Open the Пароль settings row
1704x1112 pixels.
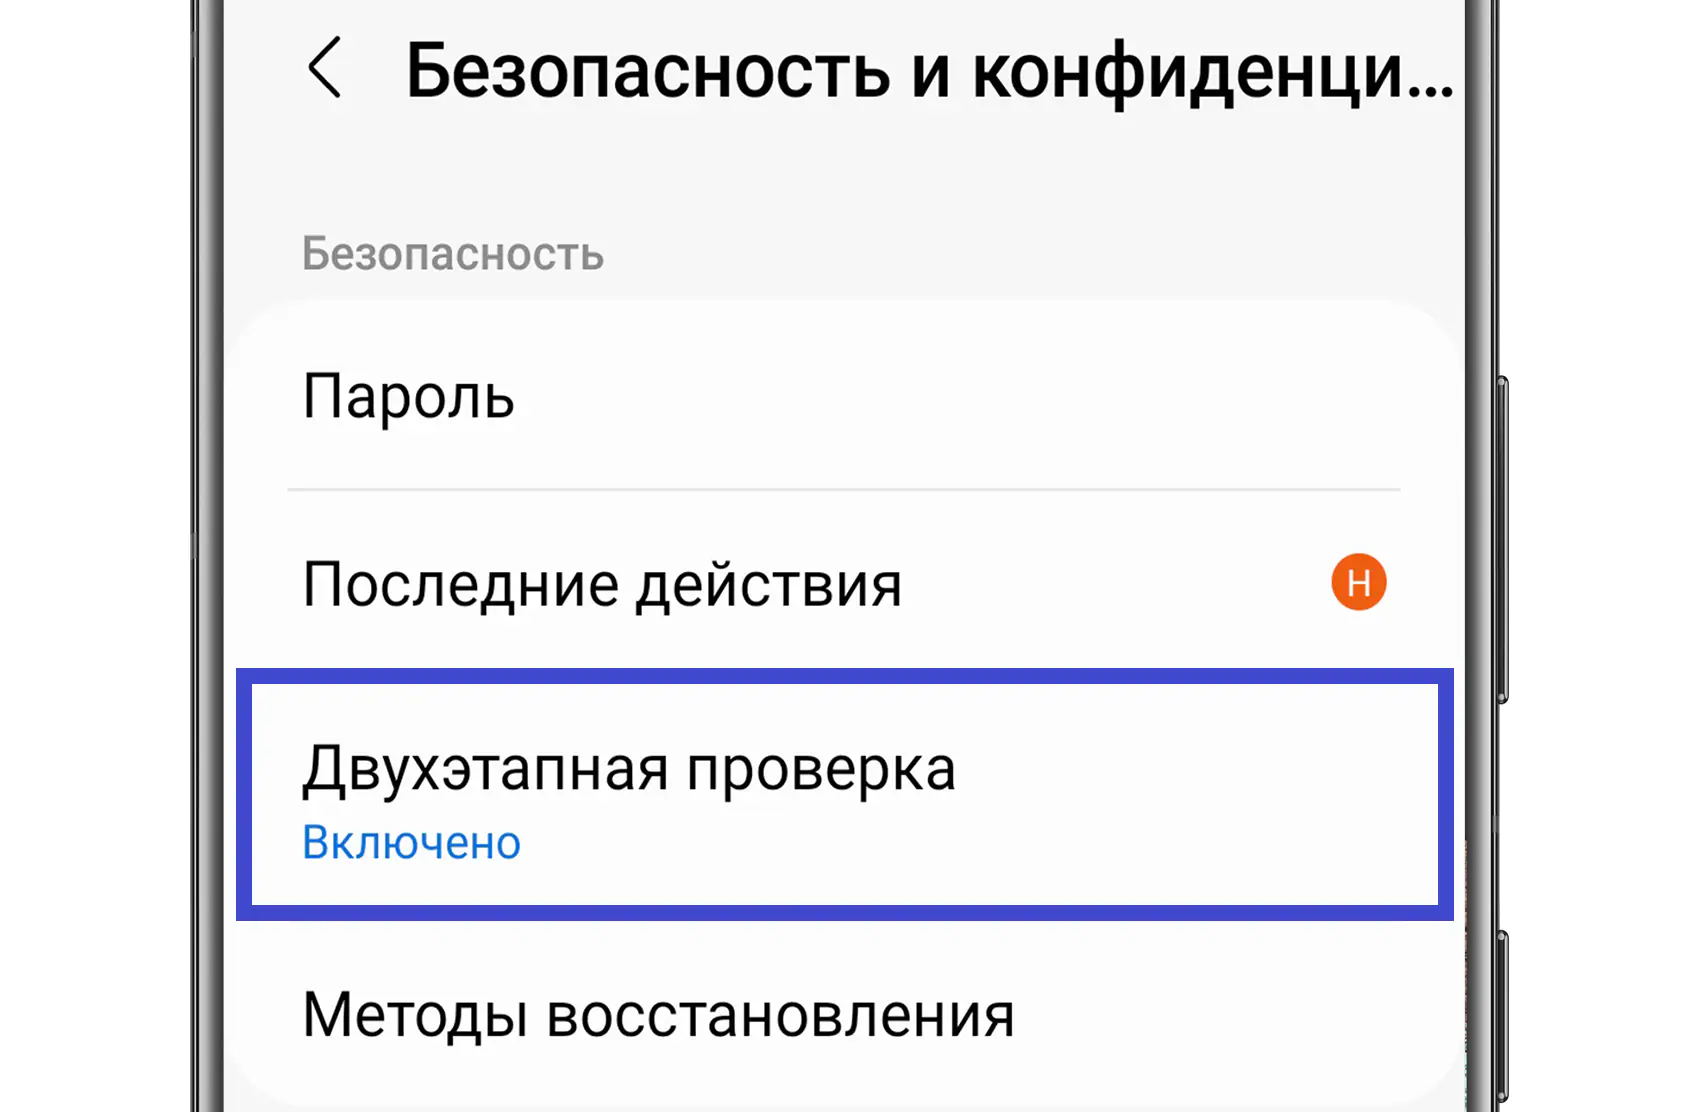click(x=409, y=397)
